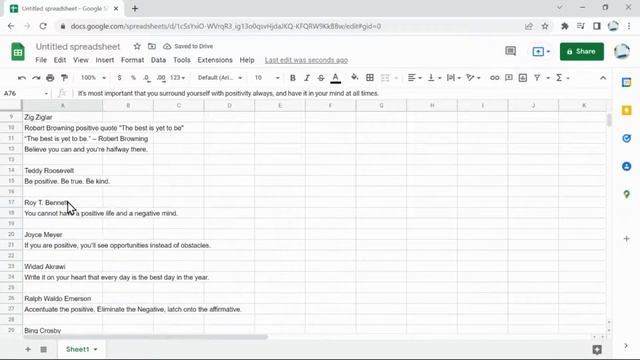Open the Data menu

tap(158, 60)
